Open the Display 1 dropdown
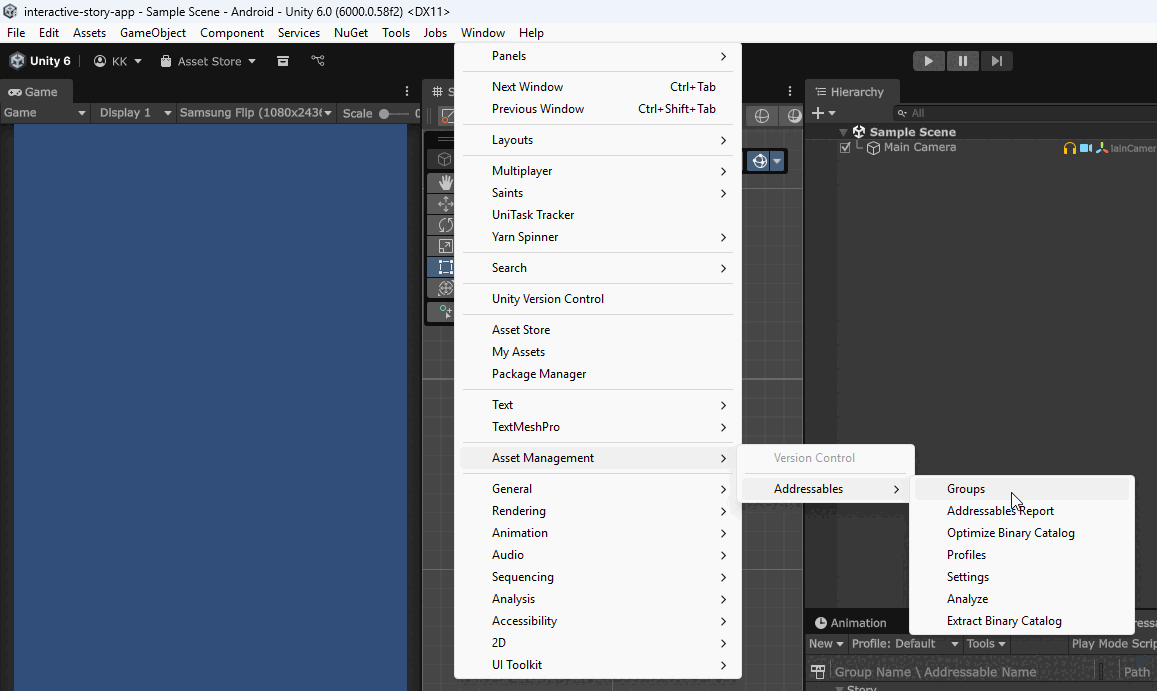Viewport: 1157px width, 691px height. [131, 112]
